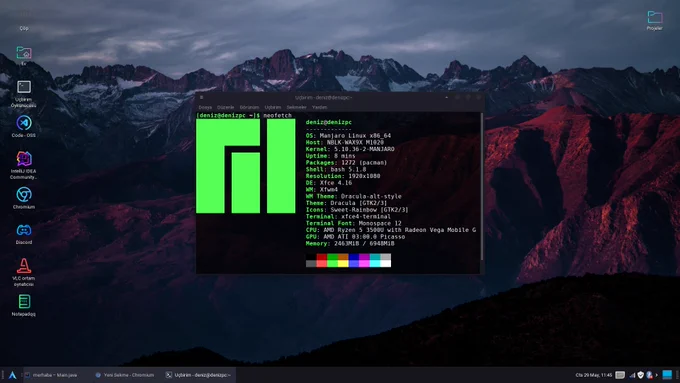680x383 pixels.
Task: Open the Ev home folder icon
Action: click(x=24, y=55)
